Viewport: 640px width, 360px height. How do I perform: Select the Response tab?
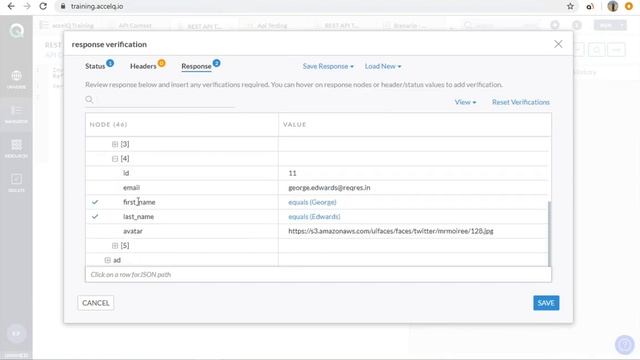[196, 66]
